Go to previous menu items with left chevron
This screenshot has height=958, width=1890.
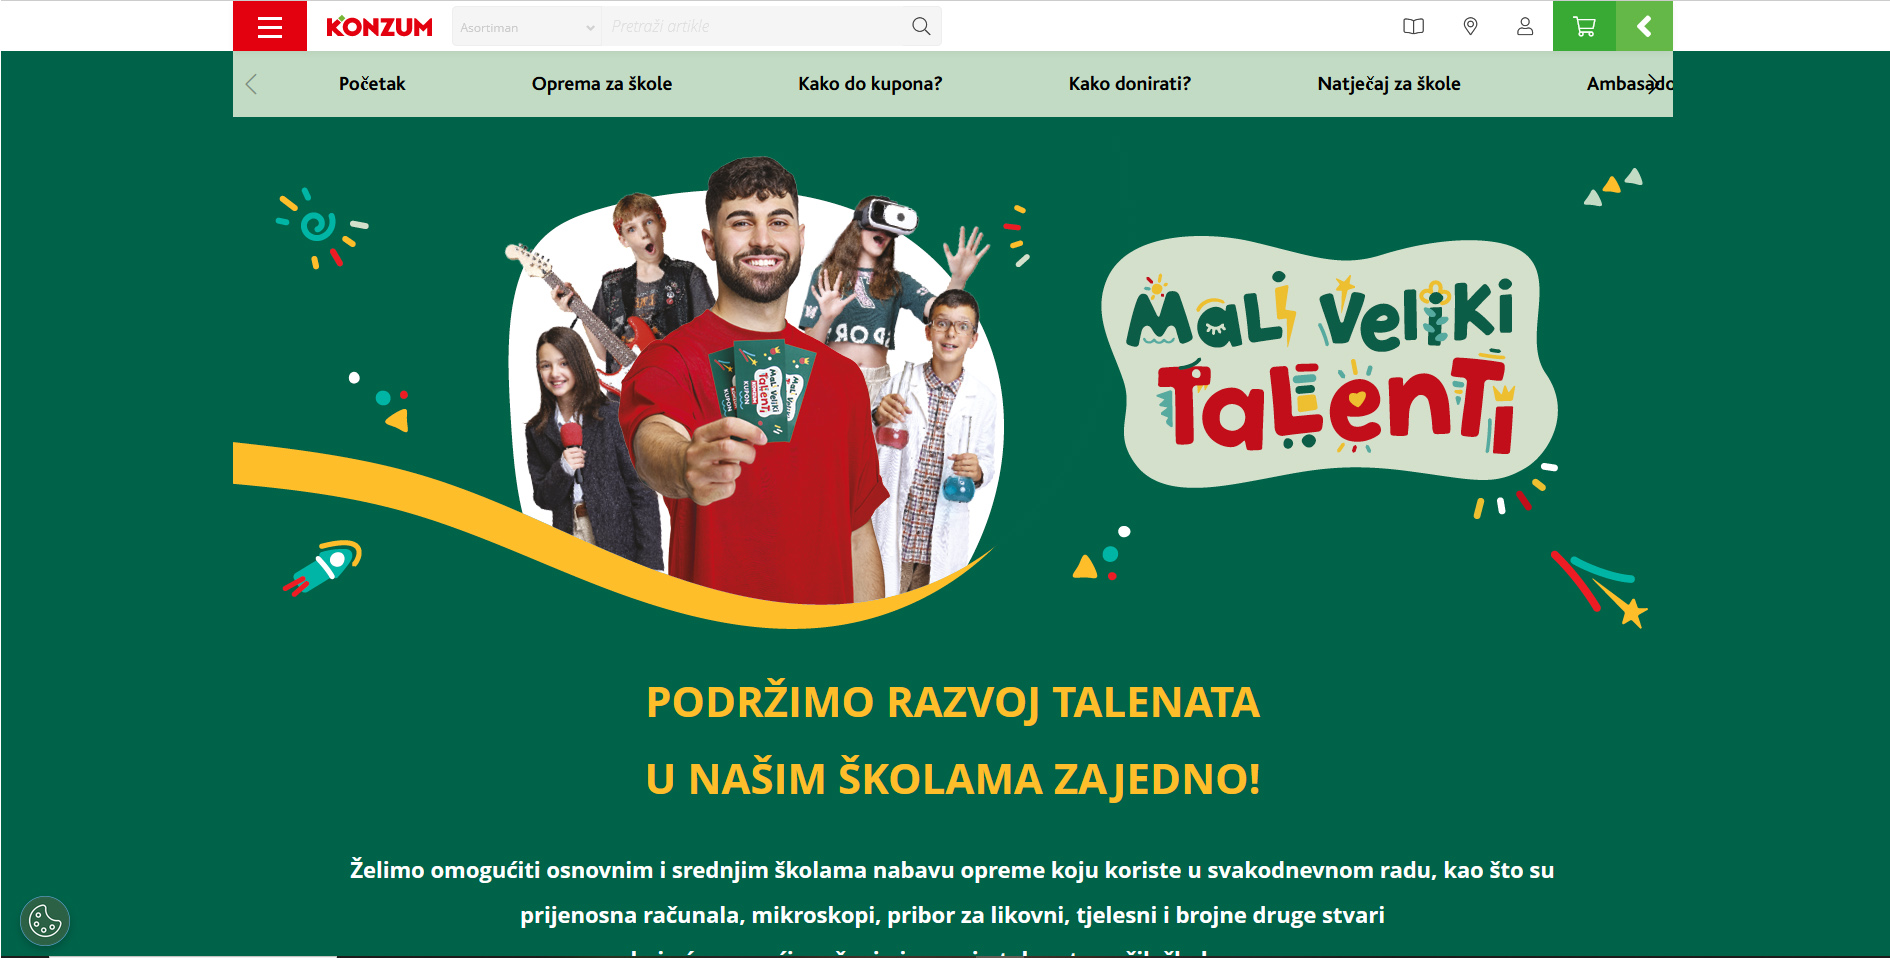click(x=252, y=84)
